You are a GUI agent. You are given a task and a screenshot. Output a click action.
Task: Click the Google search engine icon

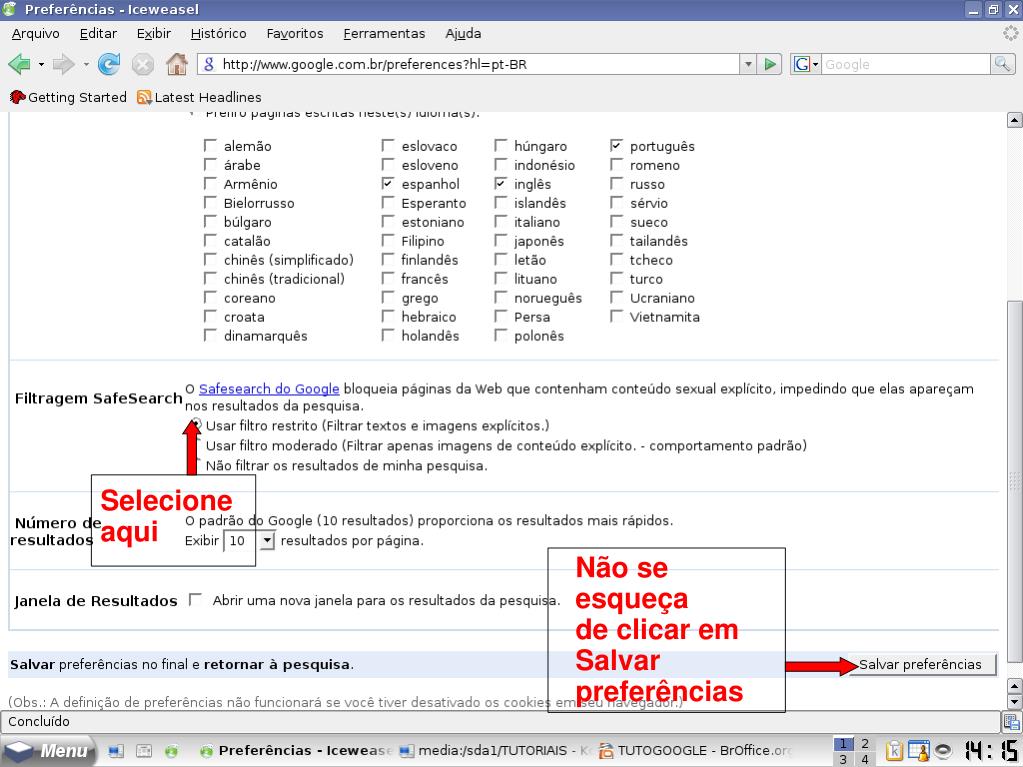801,64
